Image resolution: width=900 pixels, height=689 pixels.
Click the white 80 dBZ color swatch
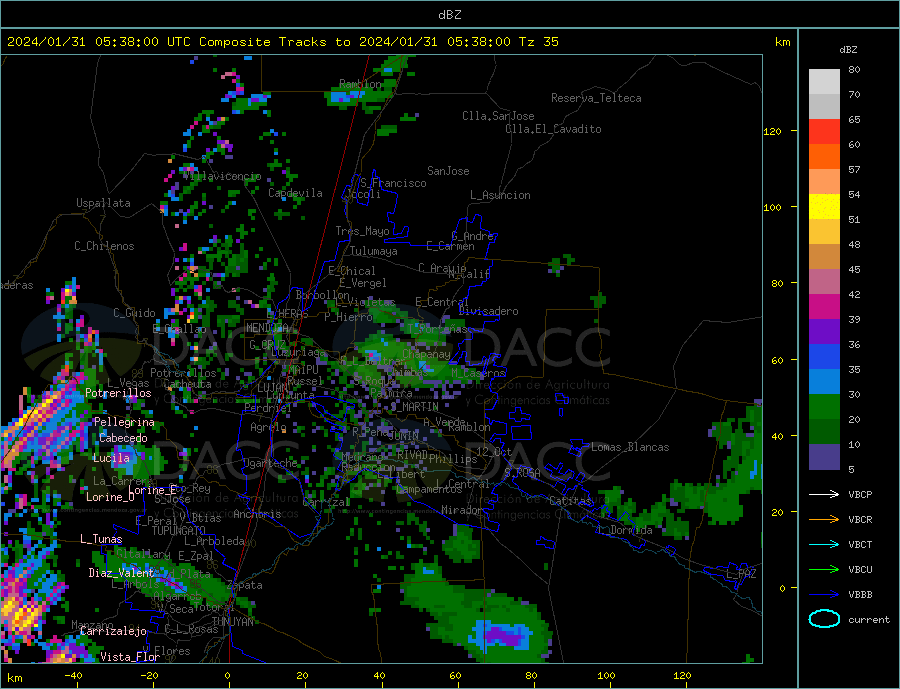(x=824, y=82)
